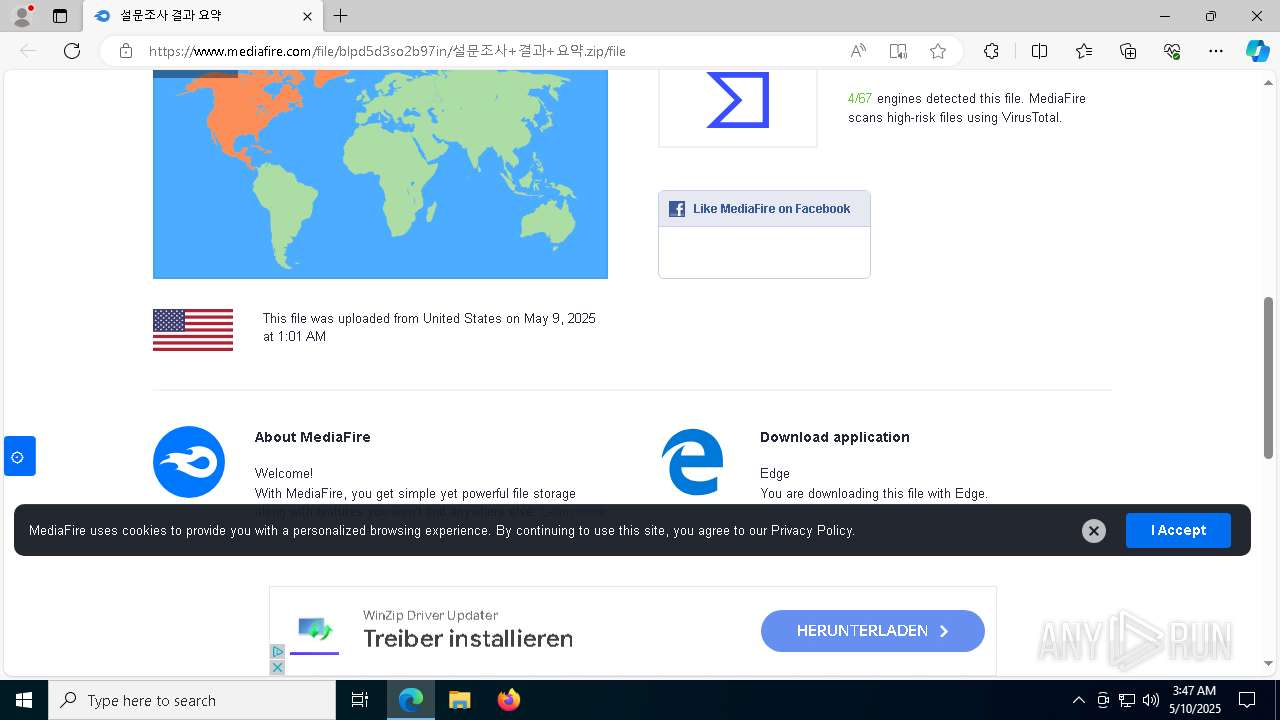Open Extensions puzzle icon
Viewport: 1280px width, 720px height.
991,51
